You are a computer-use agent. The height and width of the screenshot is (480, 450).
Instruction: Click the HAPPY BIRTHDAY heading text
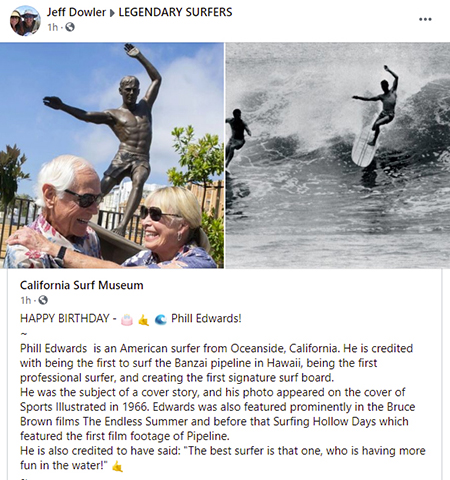(65, 318)
